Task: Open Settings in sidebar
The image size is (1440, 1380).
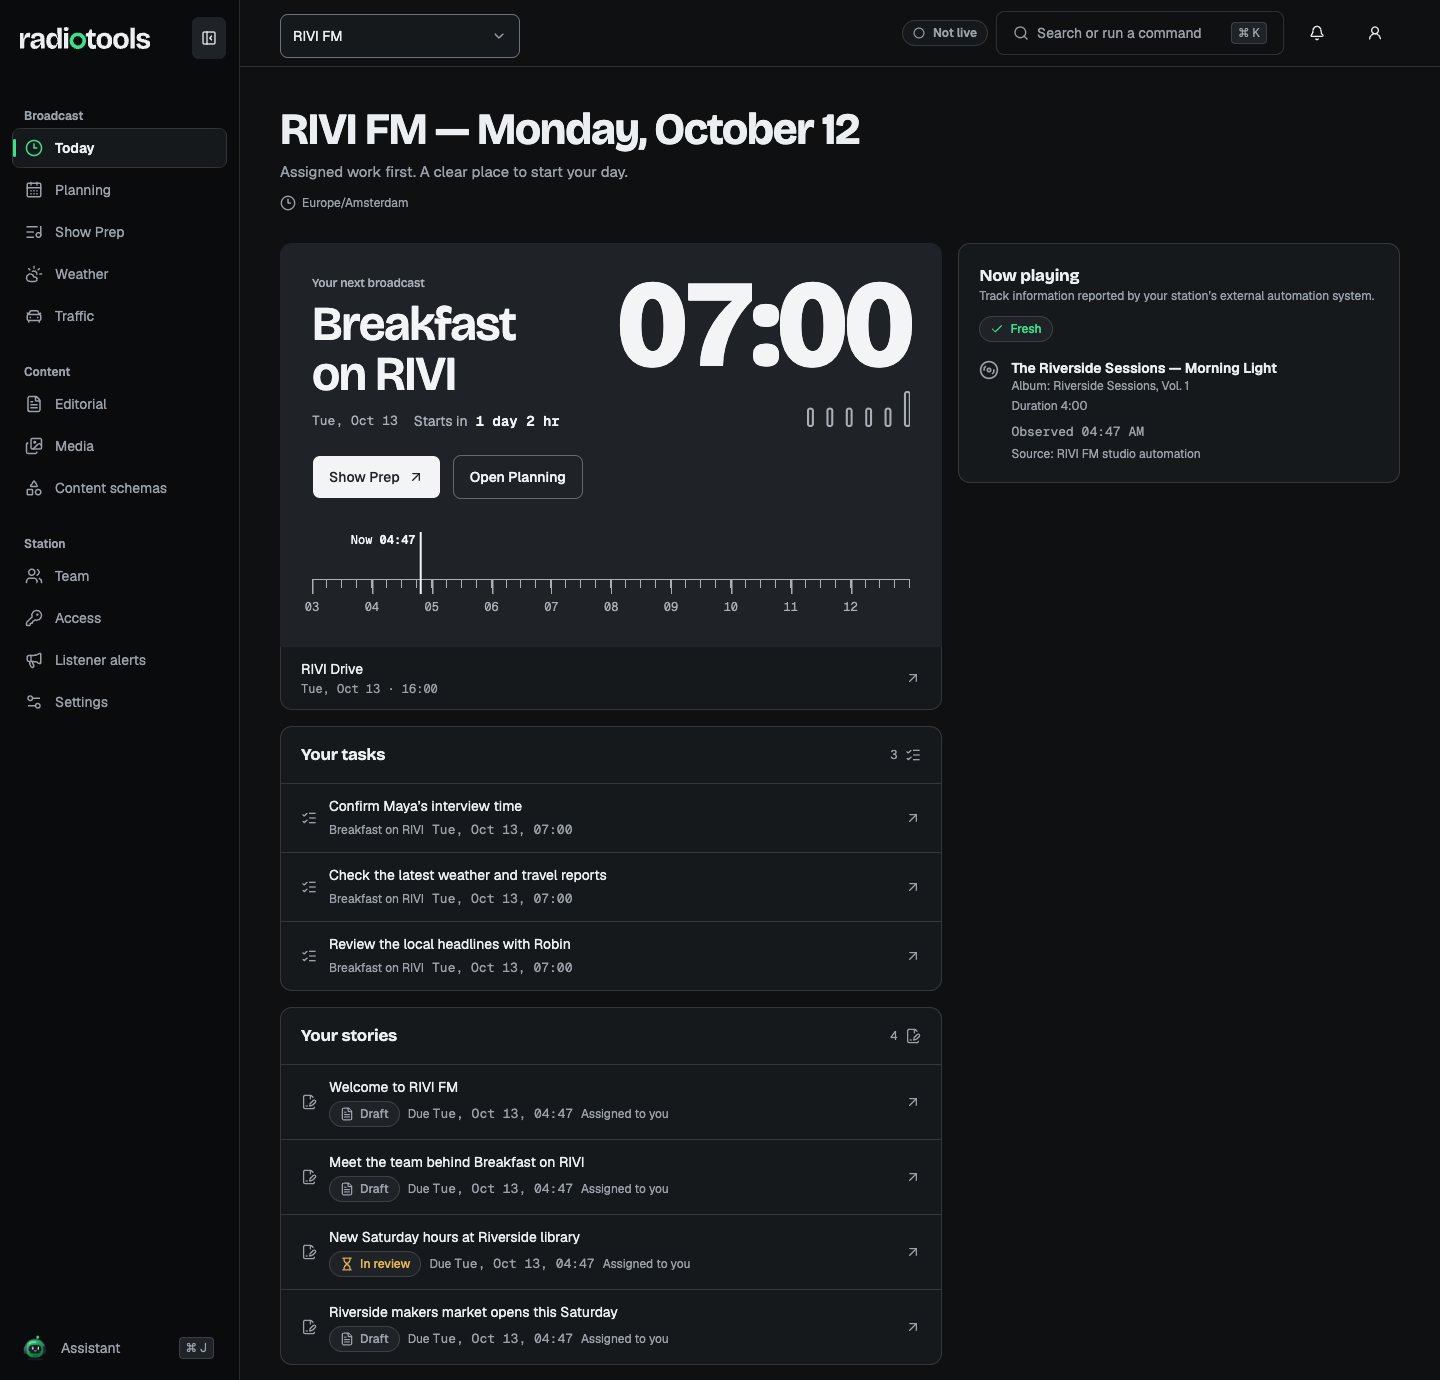Action: tap(119, 702)
